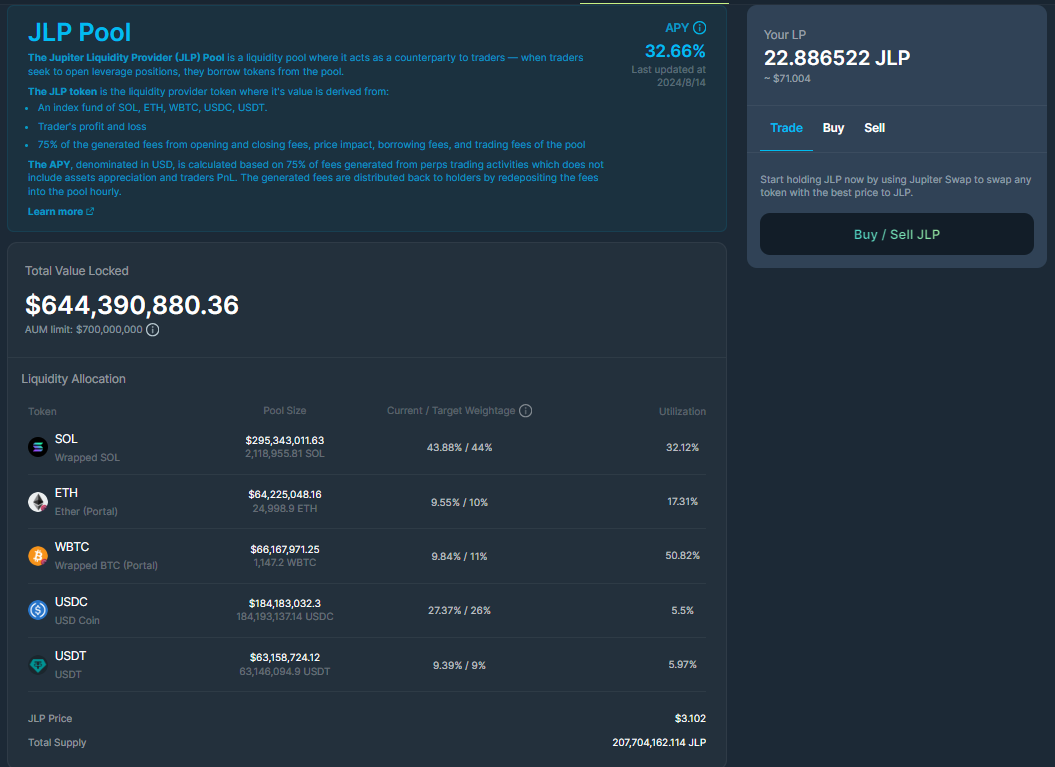The width and height of the screenshot is (1055, 767).
Task: Click the Utilization column header
Action: 682,411
